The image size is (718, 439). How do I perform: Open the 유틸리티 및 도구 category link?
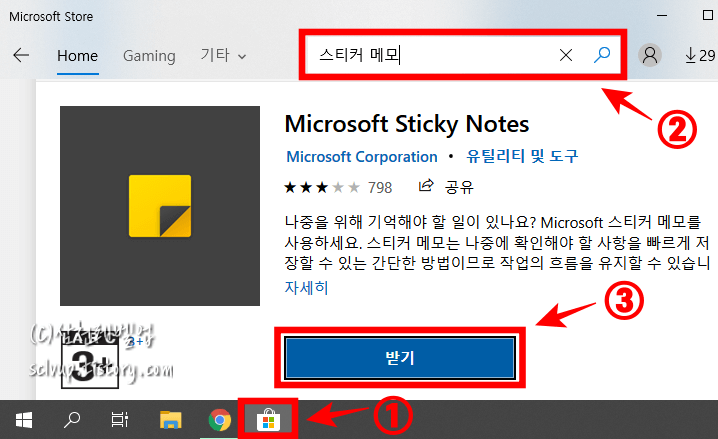[x=522, y=157]
